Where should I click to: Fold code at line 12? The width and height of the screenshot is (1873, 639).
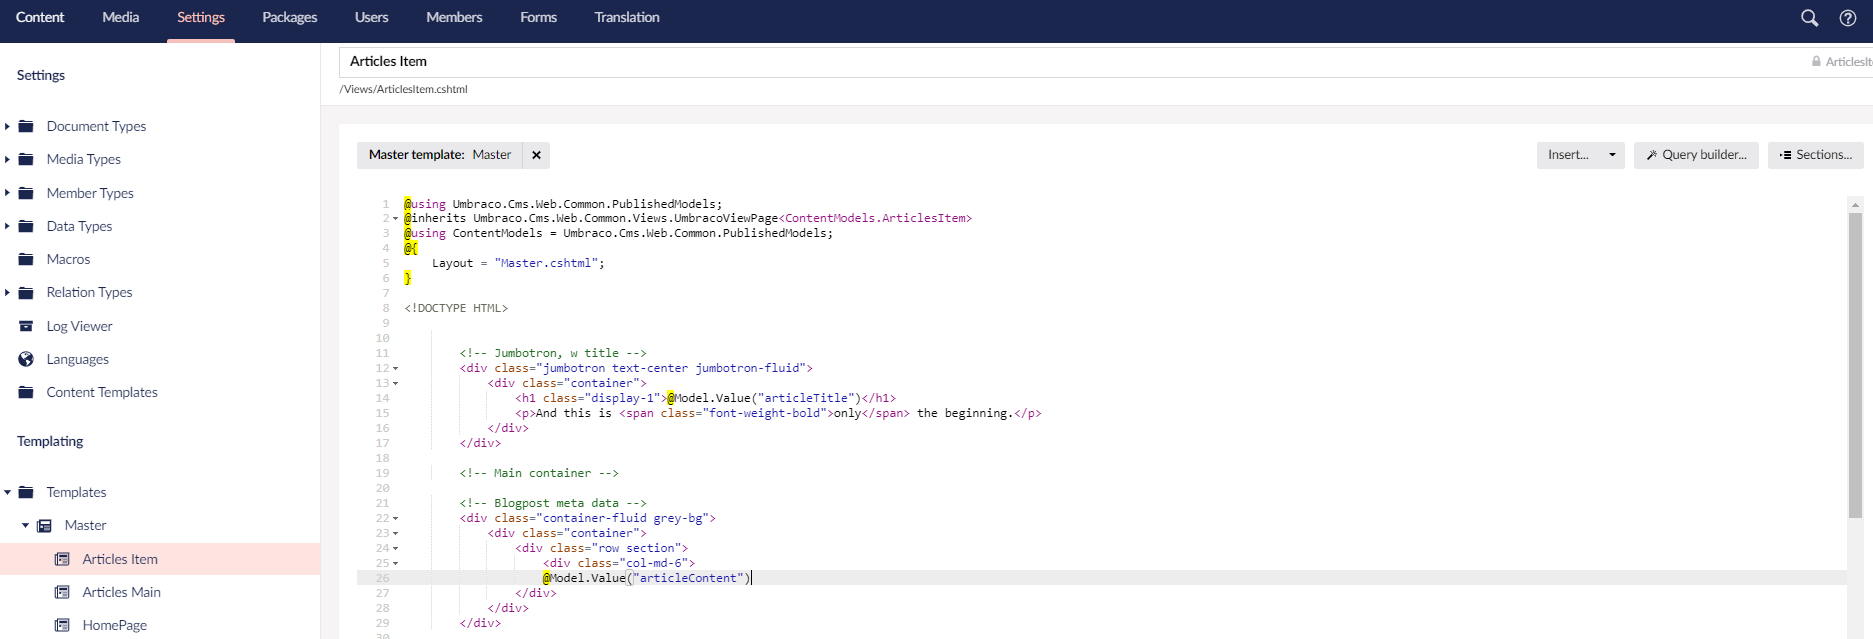click(395, 368)
